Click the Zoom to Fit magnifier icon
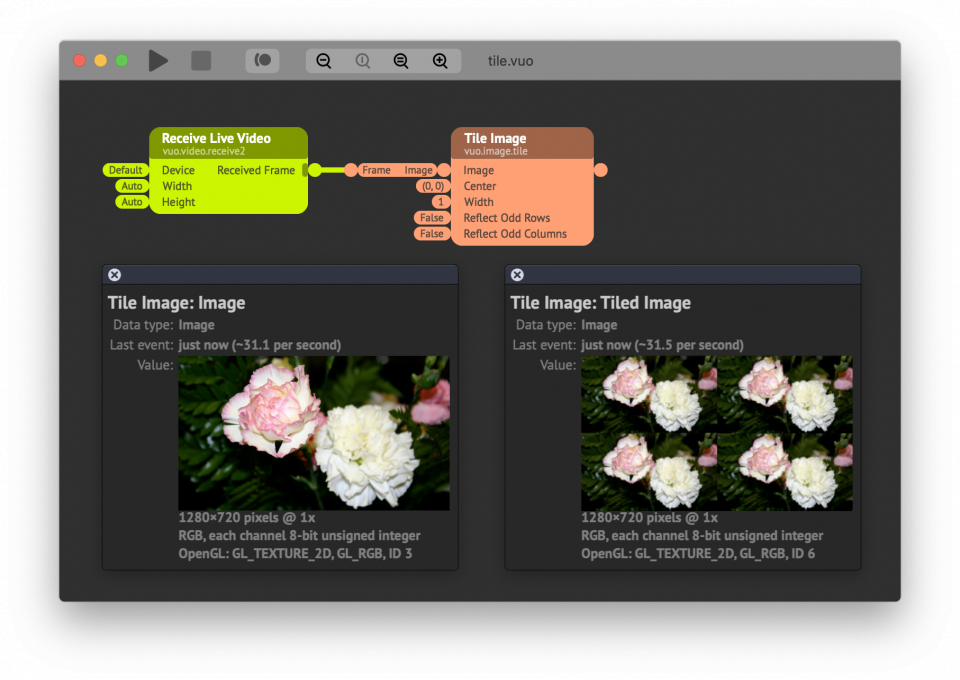This screenshot has width=960, height=680. (401, 61)
